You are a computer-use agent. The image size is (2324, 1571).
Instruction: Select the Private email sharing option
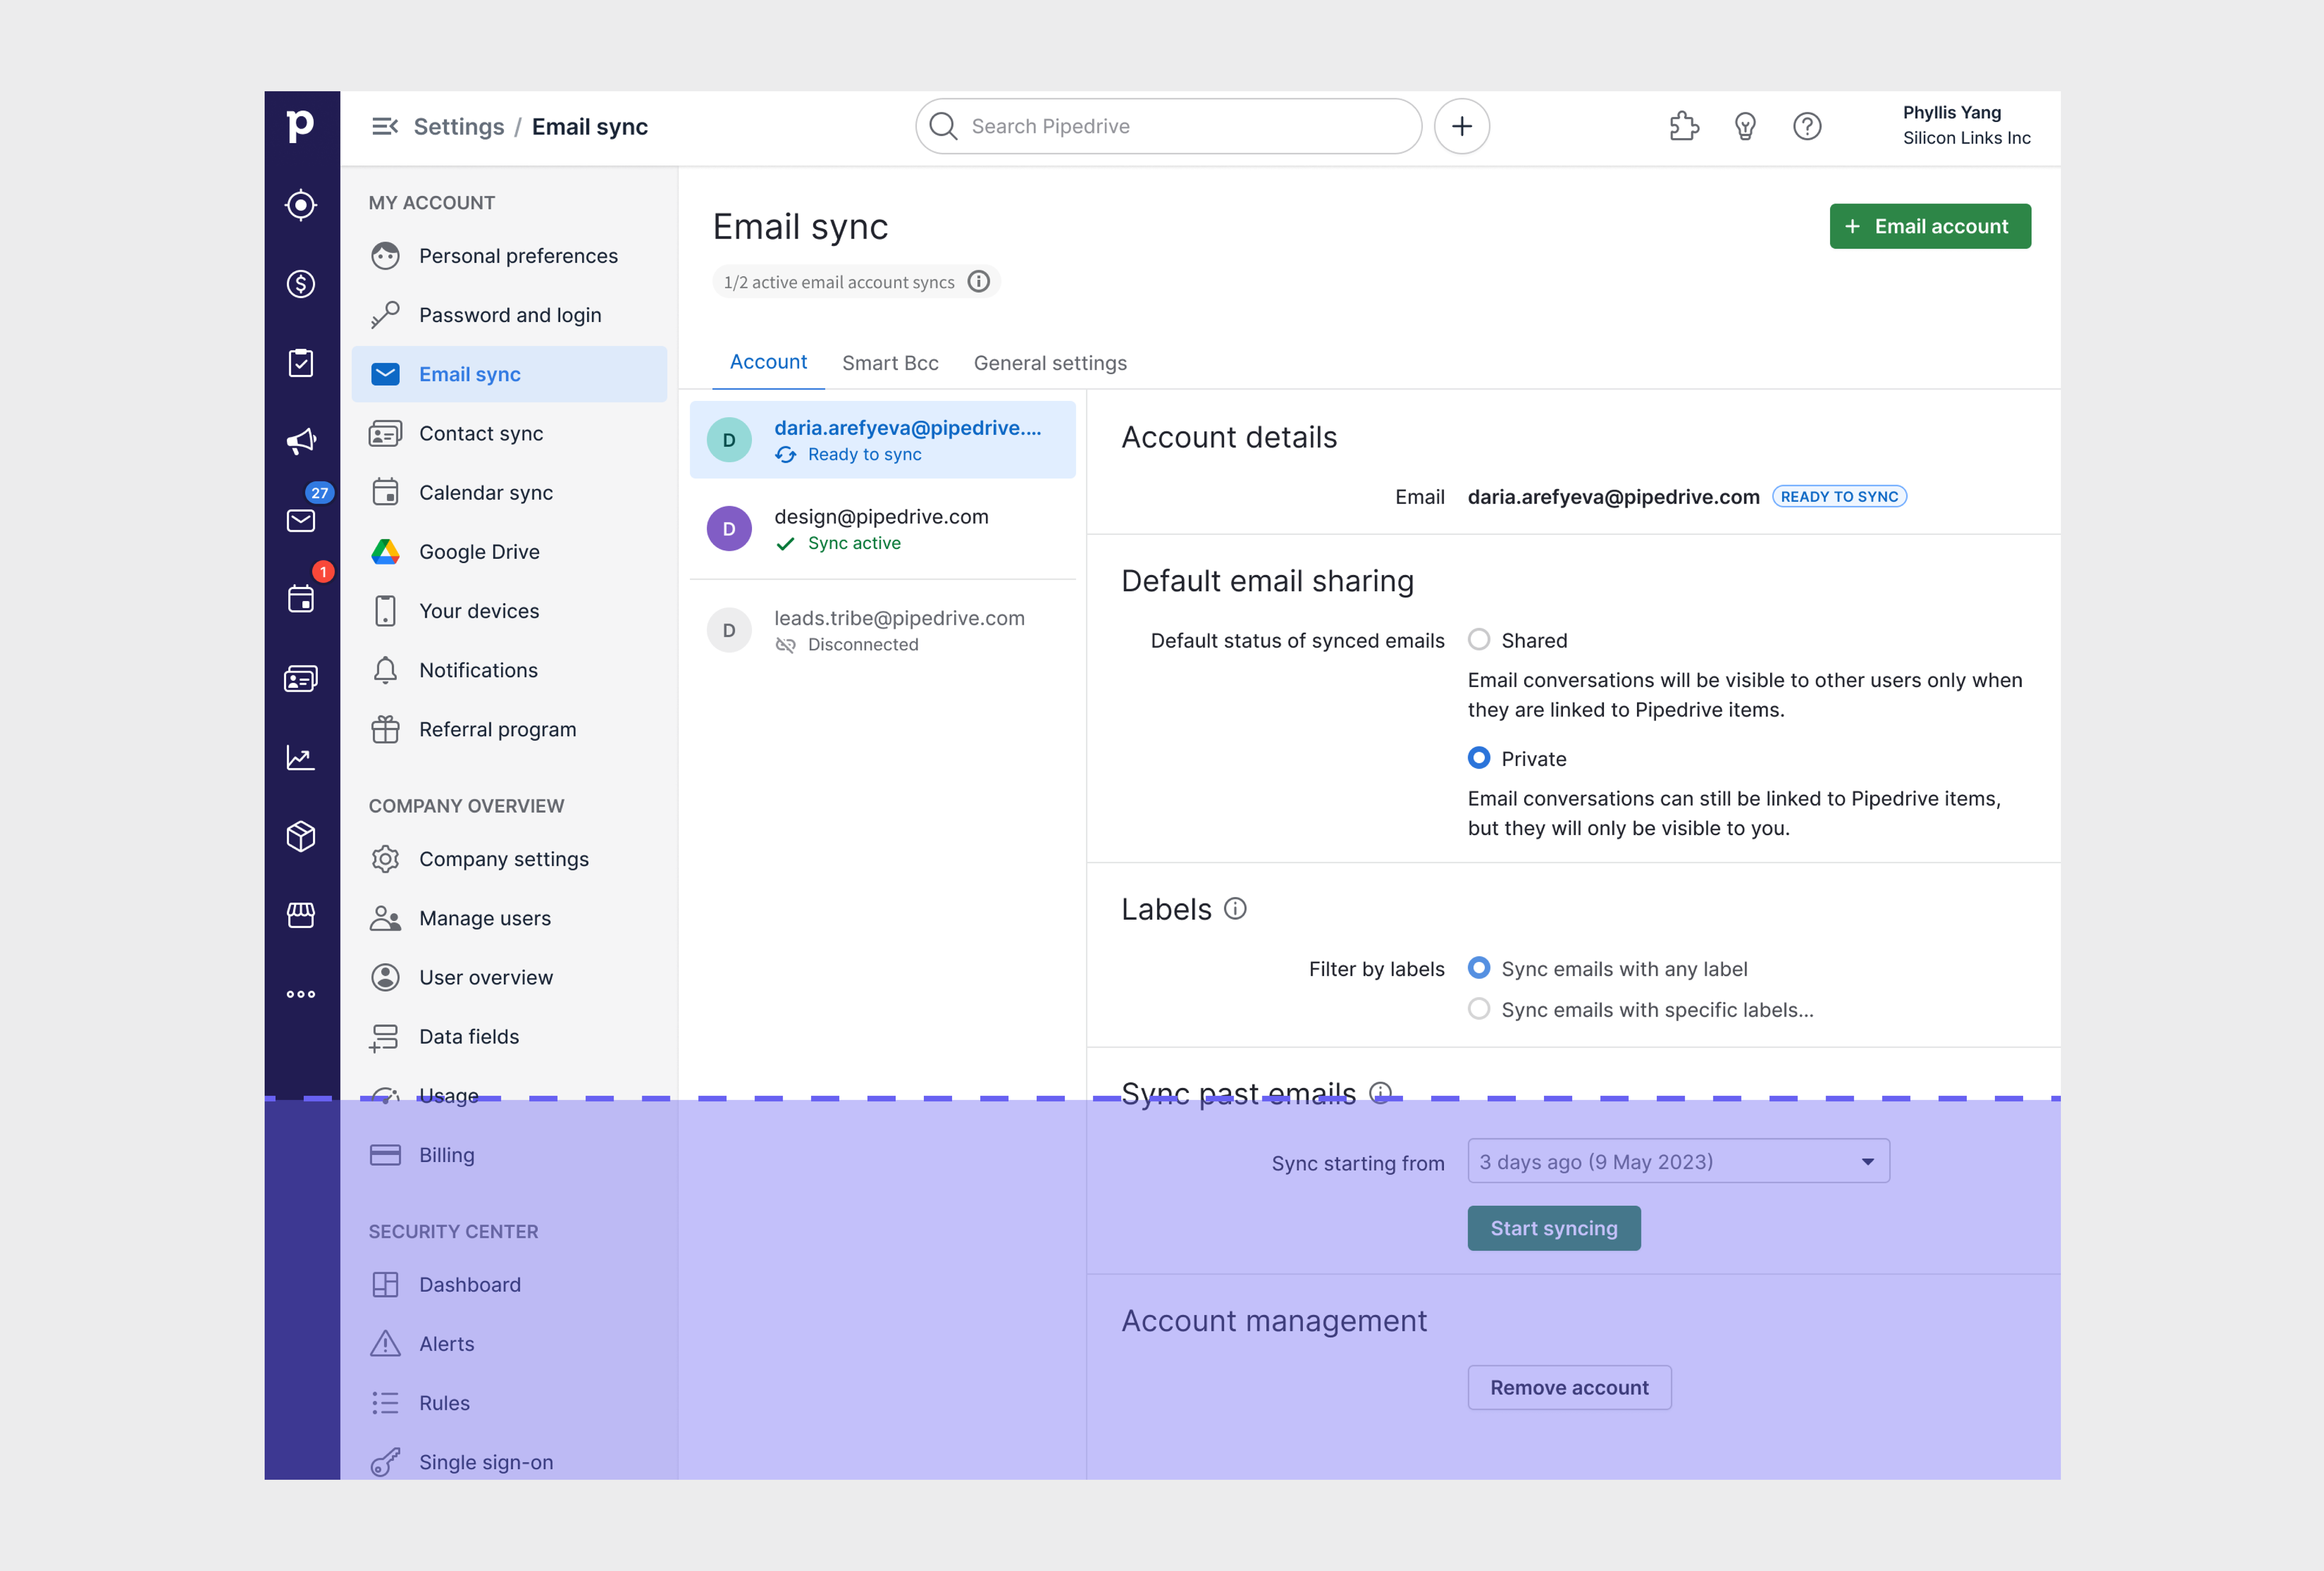coord(1479,758)
